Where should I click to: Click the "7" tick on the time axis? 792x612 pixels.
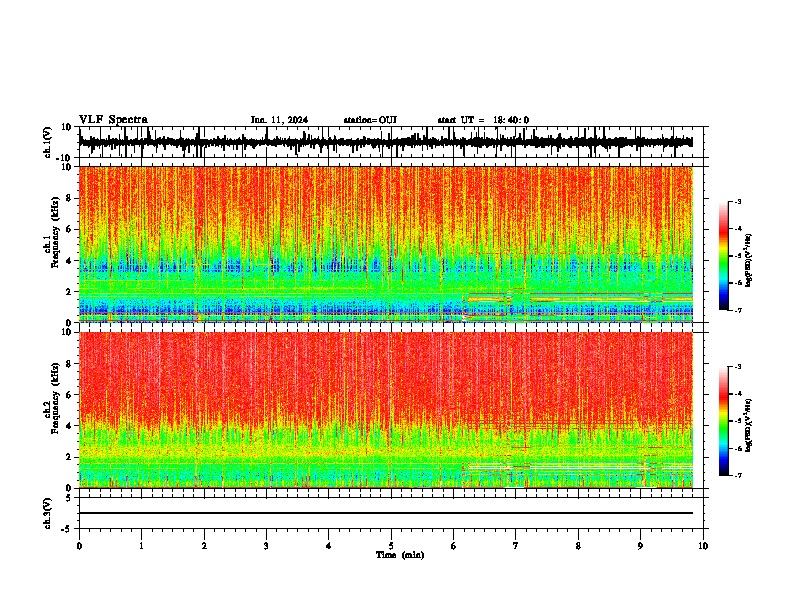click(x=516, y=546)
